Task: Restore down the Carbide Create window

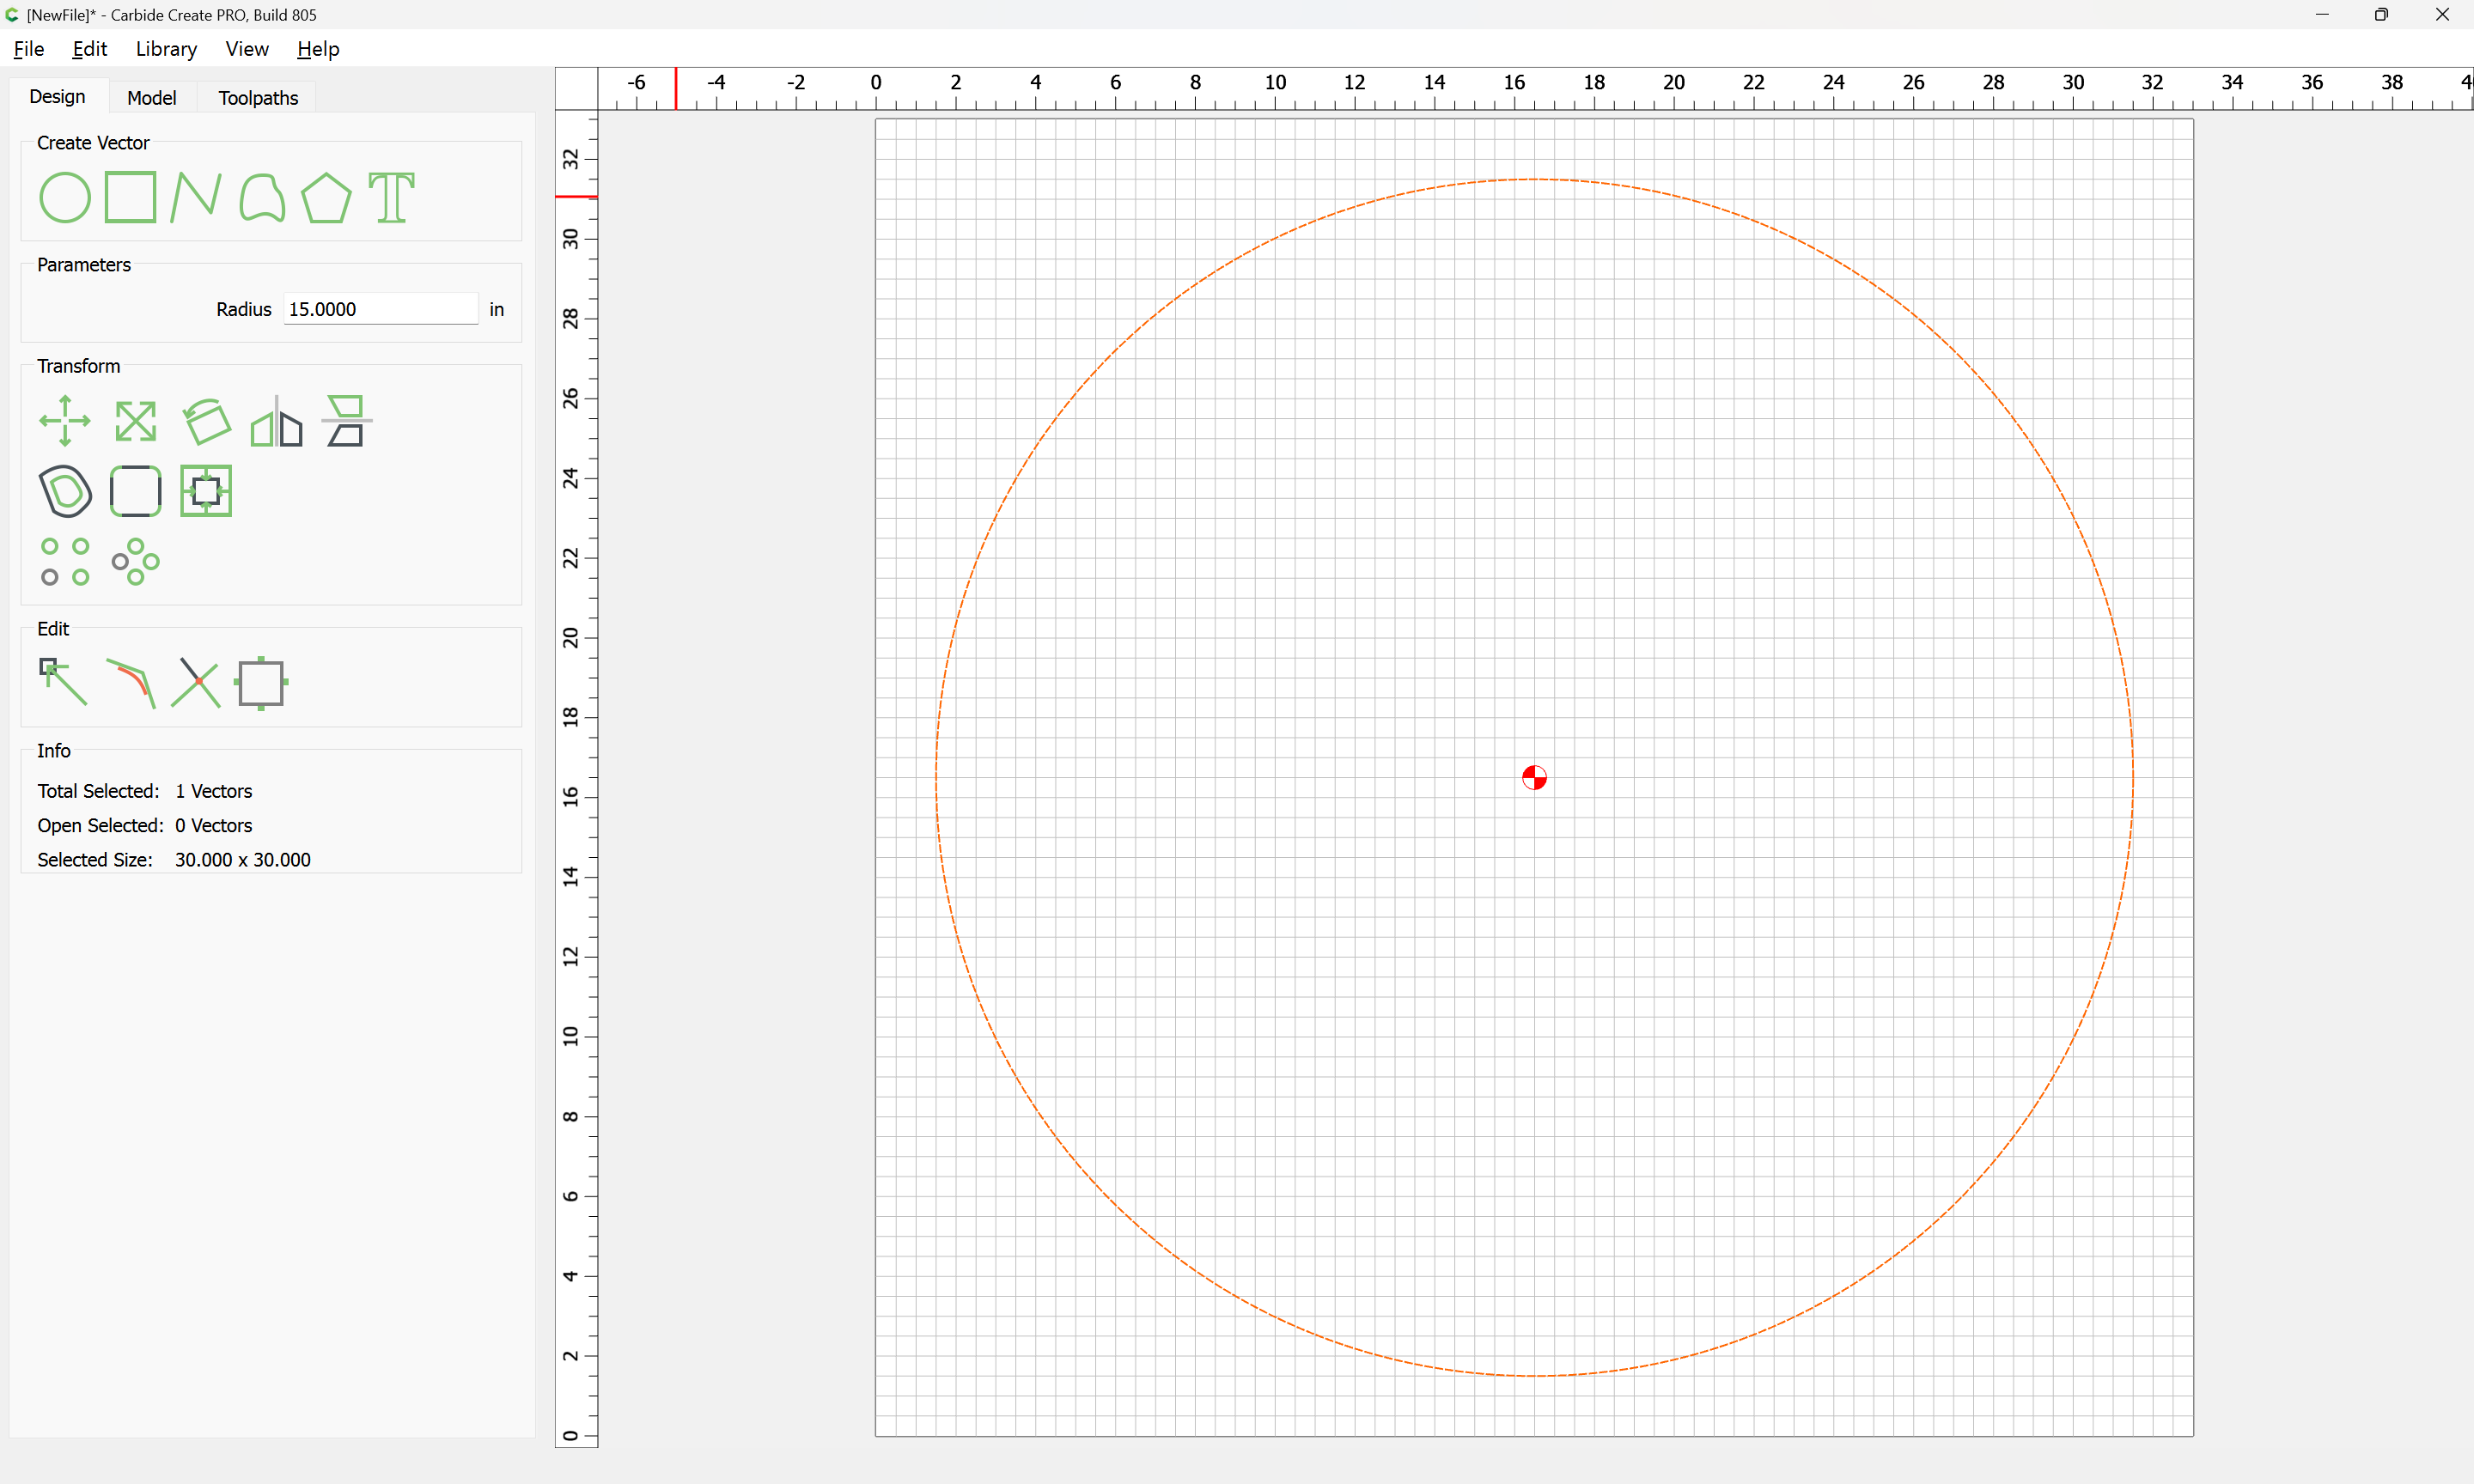Action: tap(2382, 15)
